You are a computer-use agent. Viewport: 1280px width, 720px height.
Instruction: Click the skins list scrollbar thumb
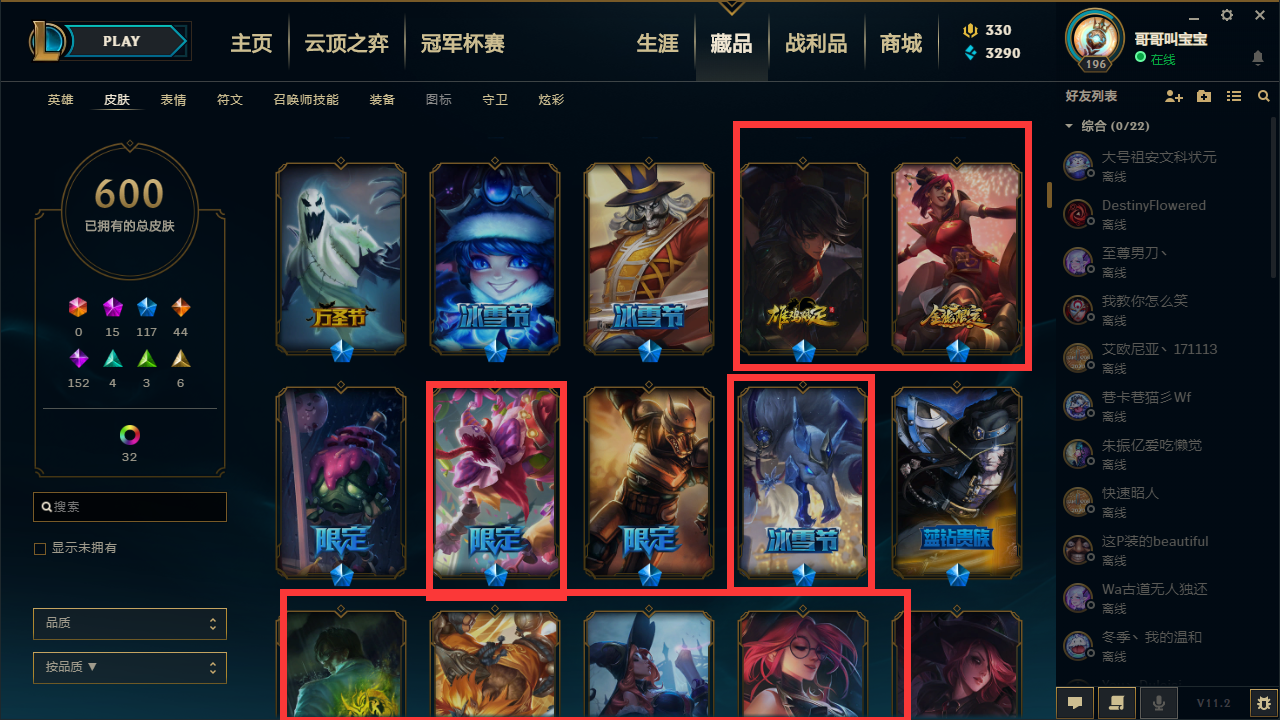pyautogui.click(x=1049, y=194)
